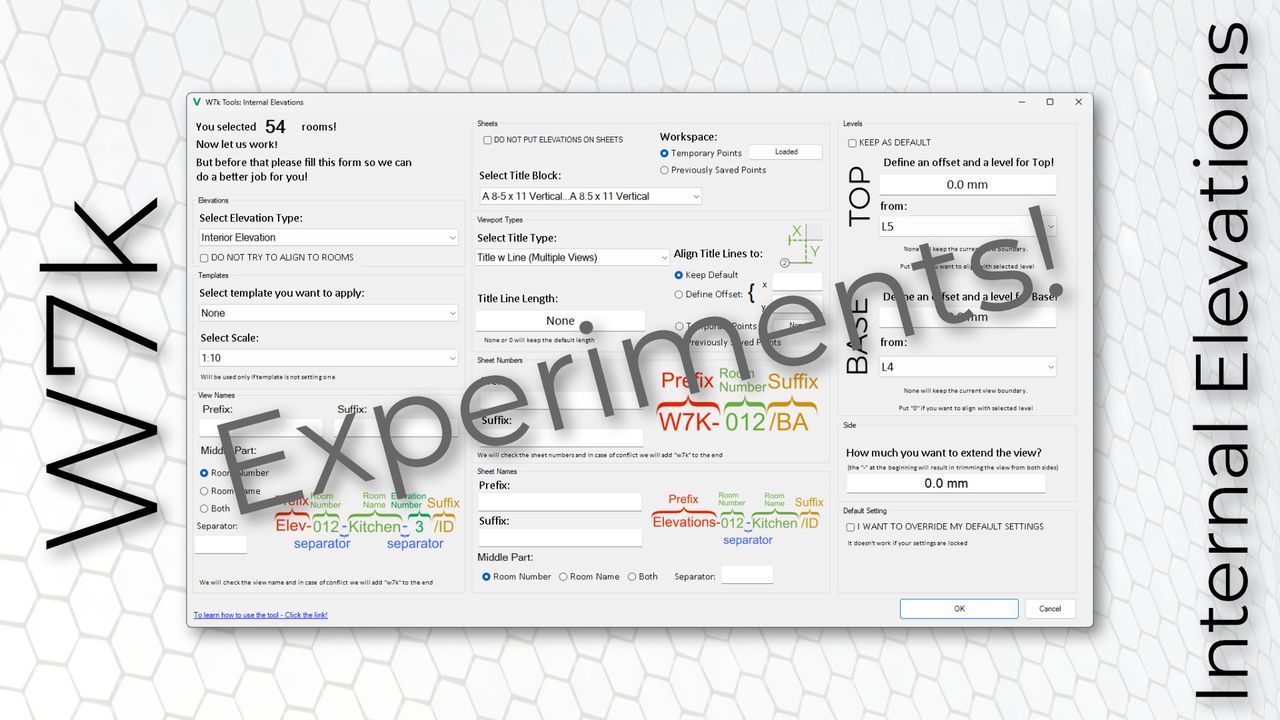Viewport: 1280px width, 720px height.
Task: Open the Top from-level dropdown L5
Action: point(967,227)
